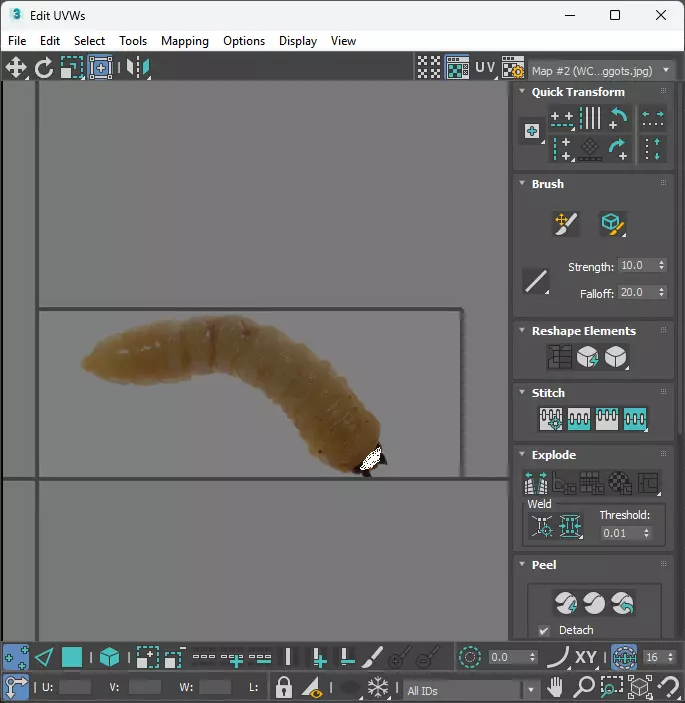Enable Polygon sub-object mode
Viewport: 685px width, 703px height.
[72, 657]
